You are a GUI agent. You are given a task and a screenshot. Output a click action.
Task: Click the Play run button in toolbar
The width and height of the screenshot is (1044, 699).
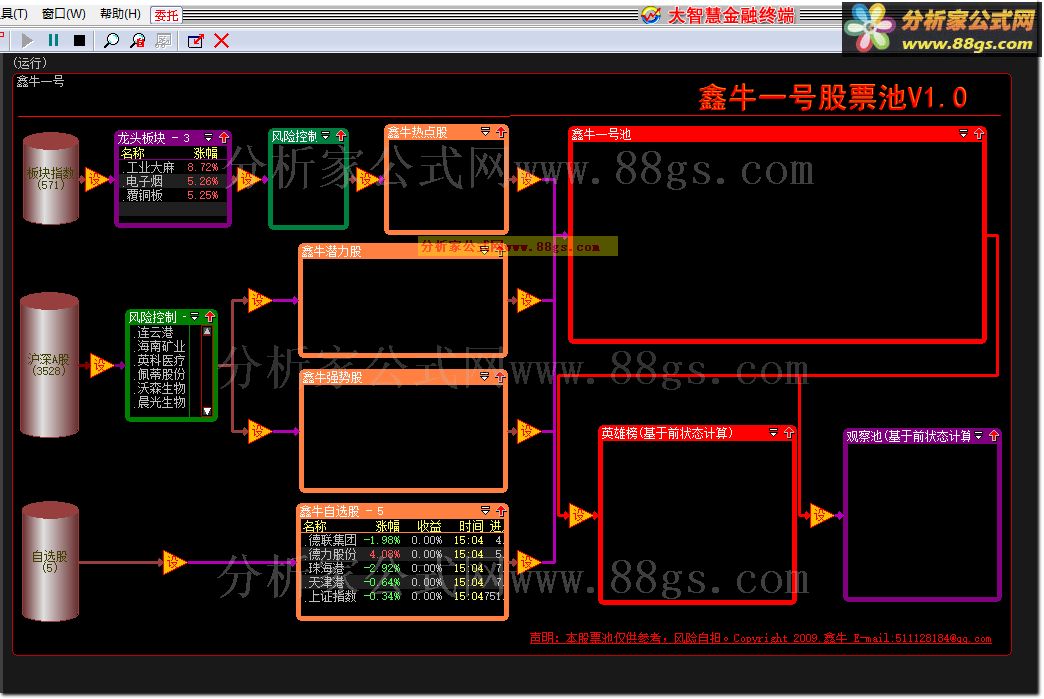27,41
